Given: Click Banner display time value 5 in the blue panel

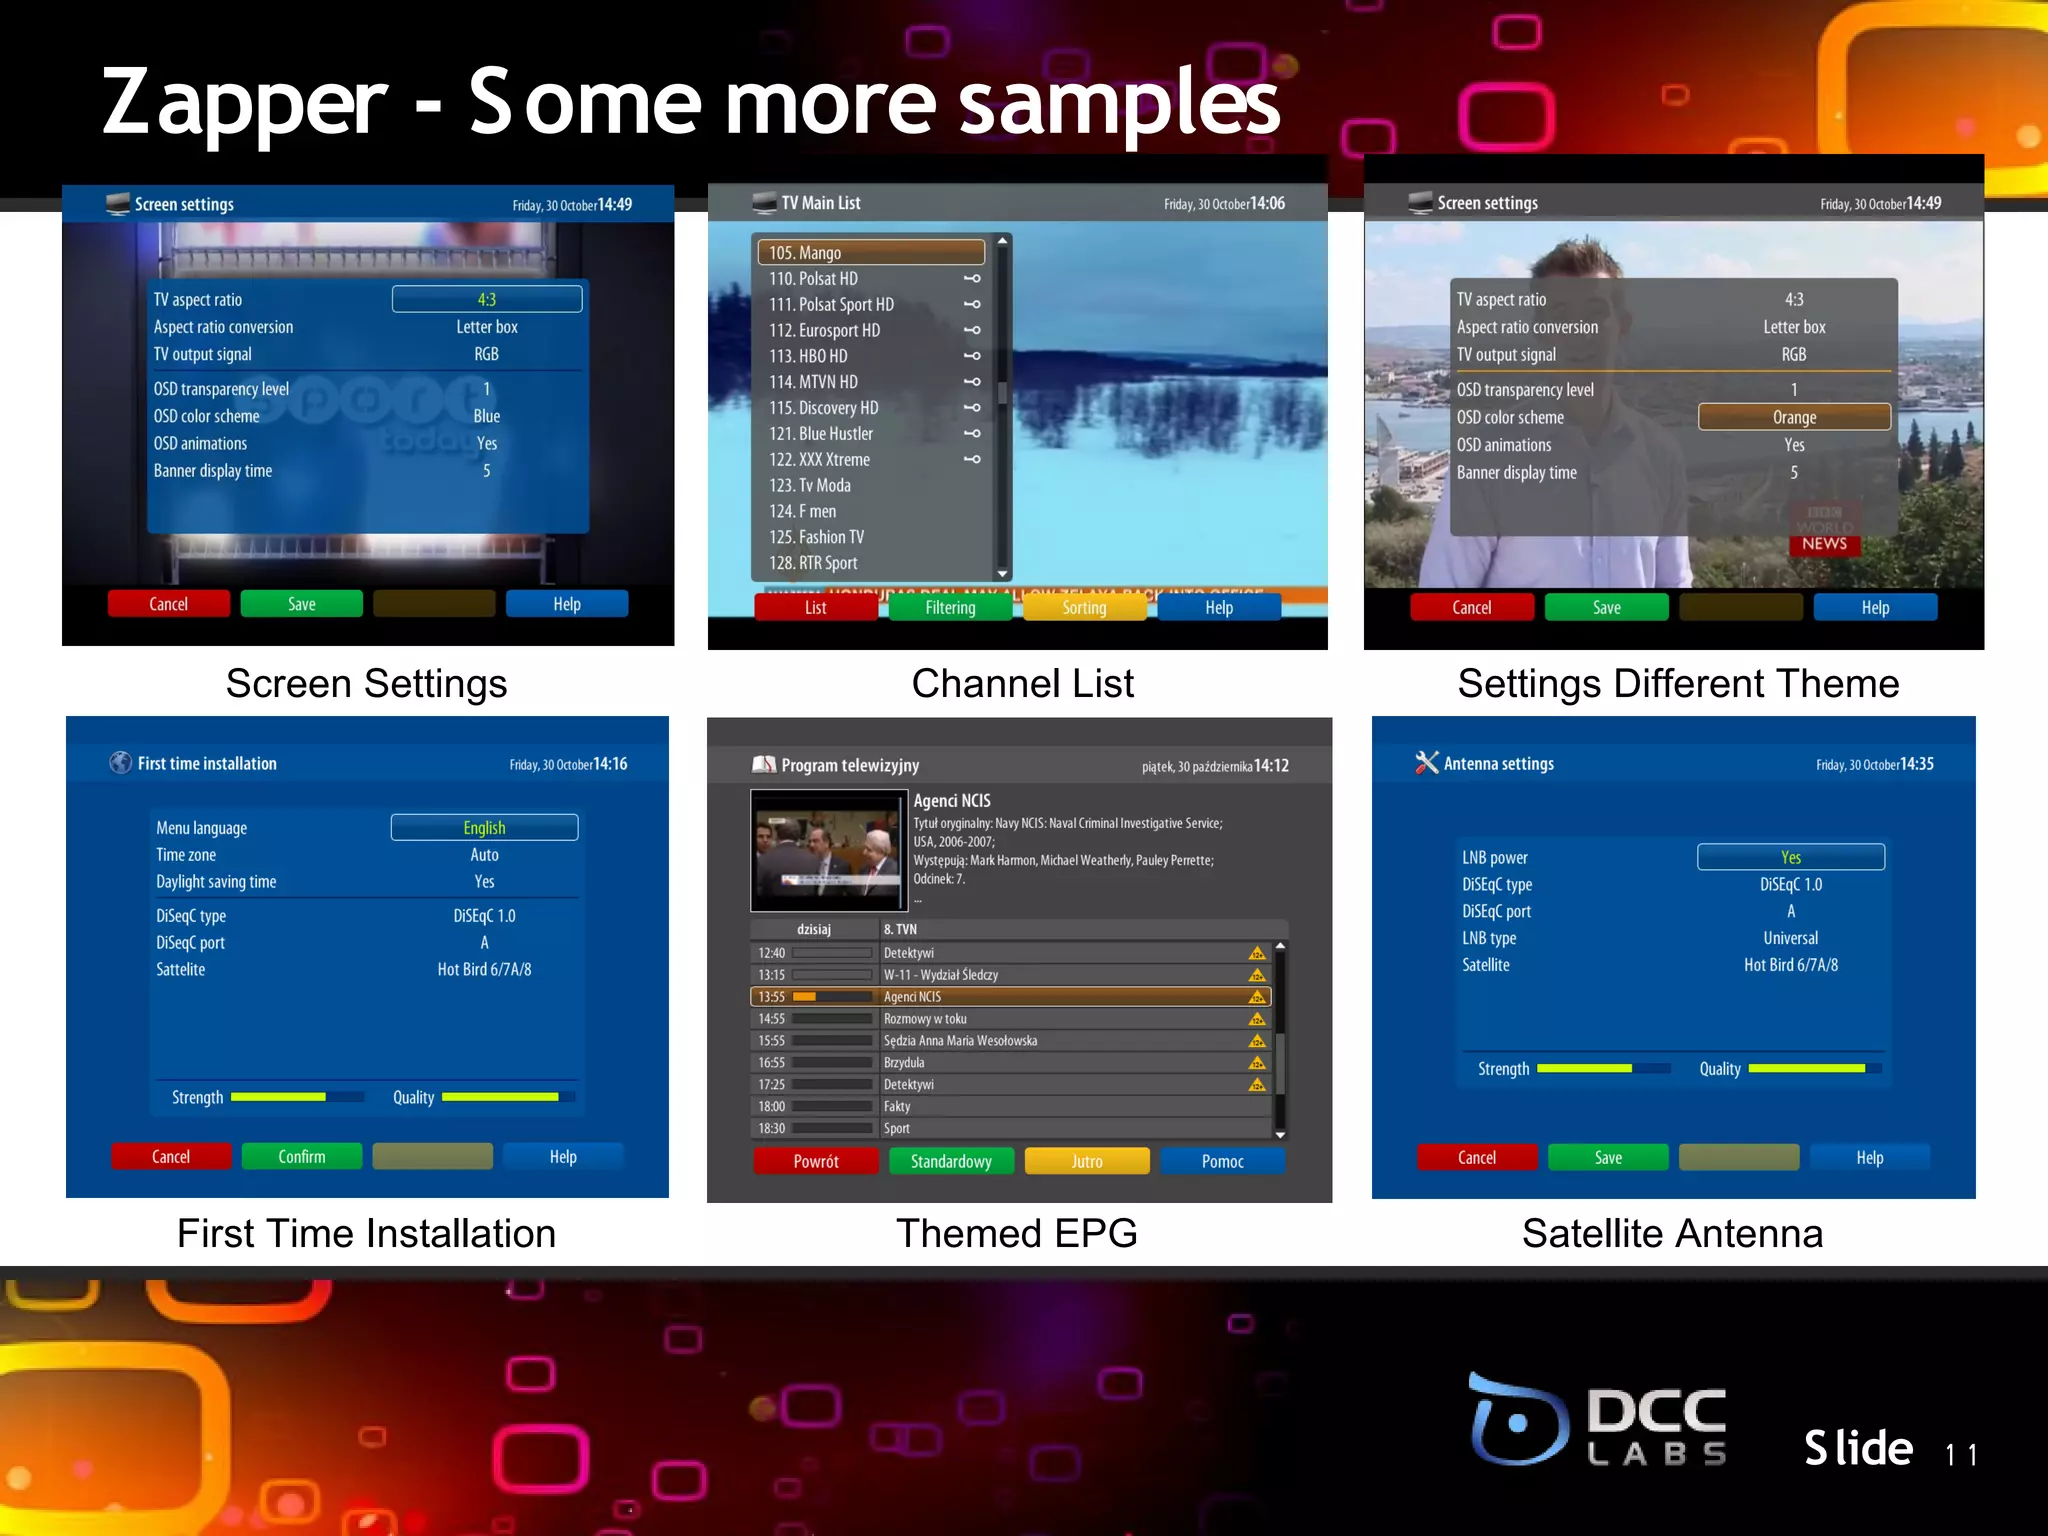Looking at the screenshot, I should click(487, 470).
